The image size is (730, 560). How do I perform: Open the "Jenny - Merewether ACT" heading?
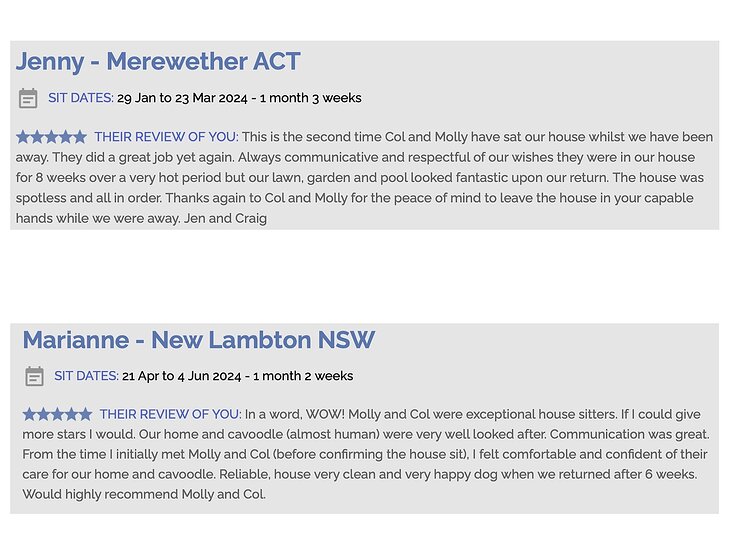click(x=158, y=62)
